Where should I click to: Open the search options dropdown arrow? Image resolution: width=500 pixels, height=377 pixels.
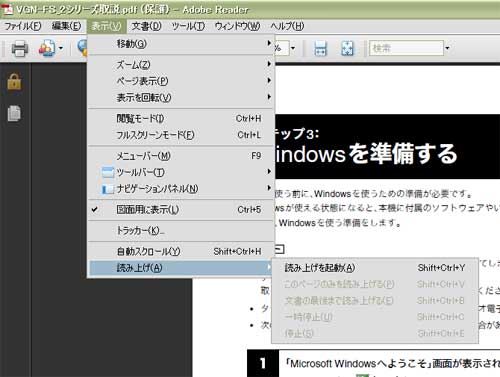[x=447, y=49]
